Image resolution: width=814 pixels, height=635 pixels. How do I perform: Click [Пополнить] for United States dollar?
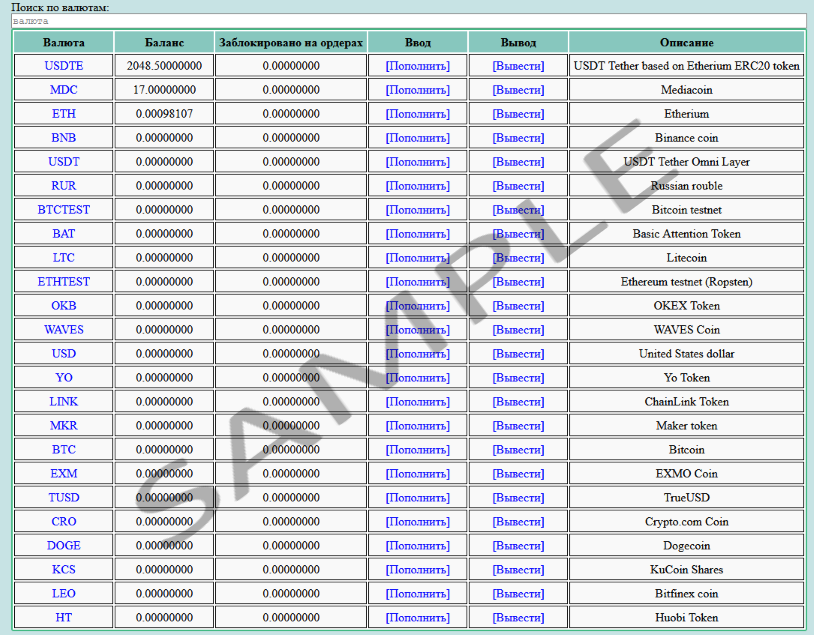(417, 353)
